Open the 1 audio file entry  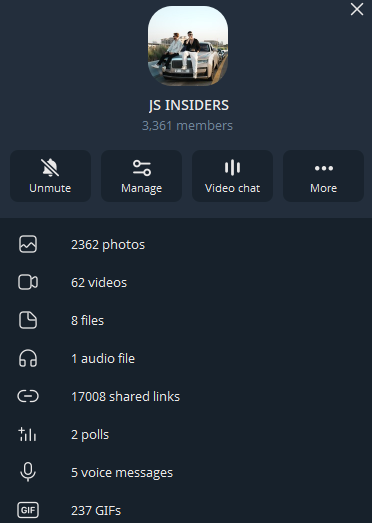[x=186, y=359]
